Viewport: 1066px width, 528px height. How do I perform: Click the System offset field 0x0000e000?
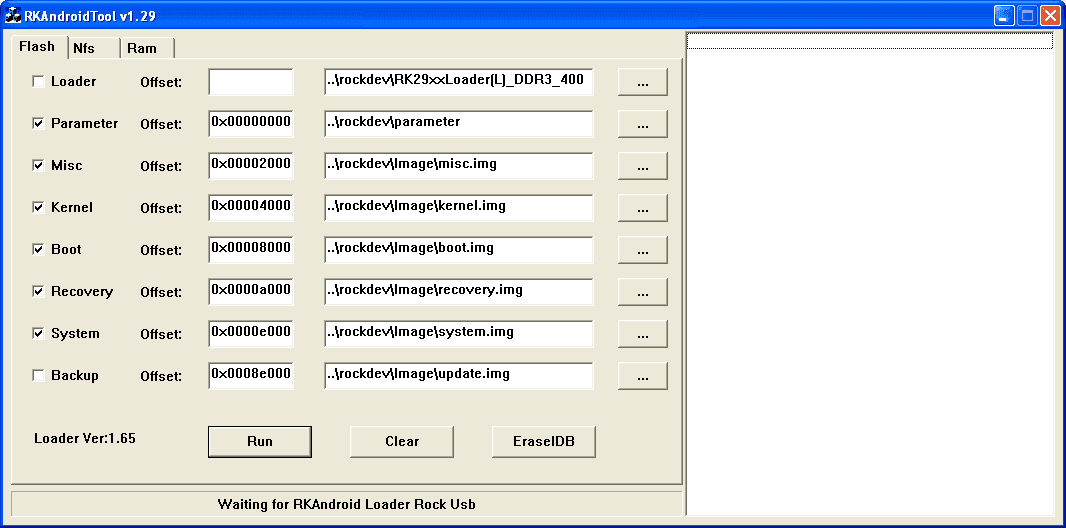pos(251,334)
